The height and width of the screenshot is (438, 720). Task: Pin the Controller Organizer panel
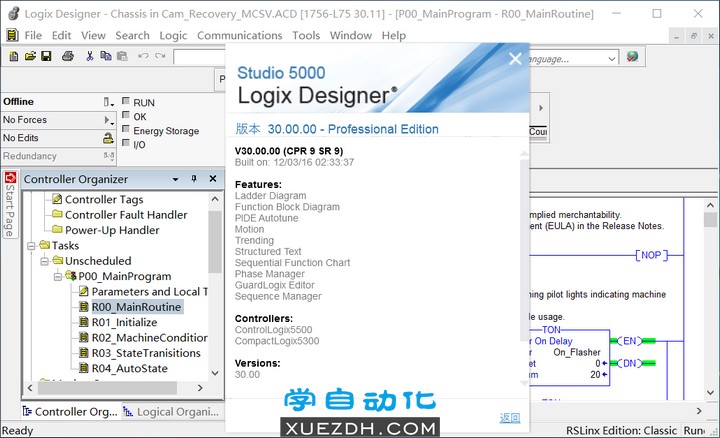point(194,179)
